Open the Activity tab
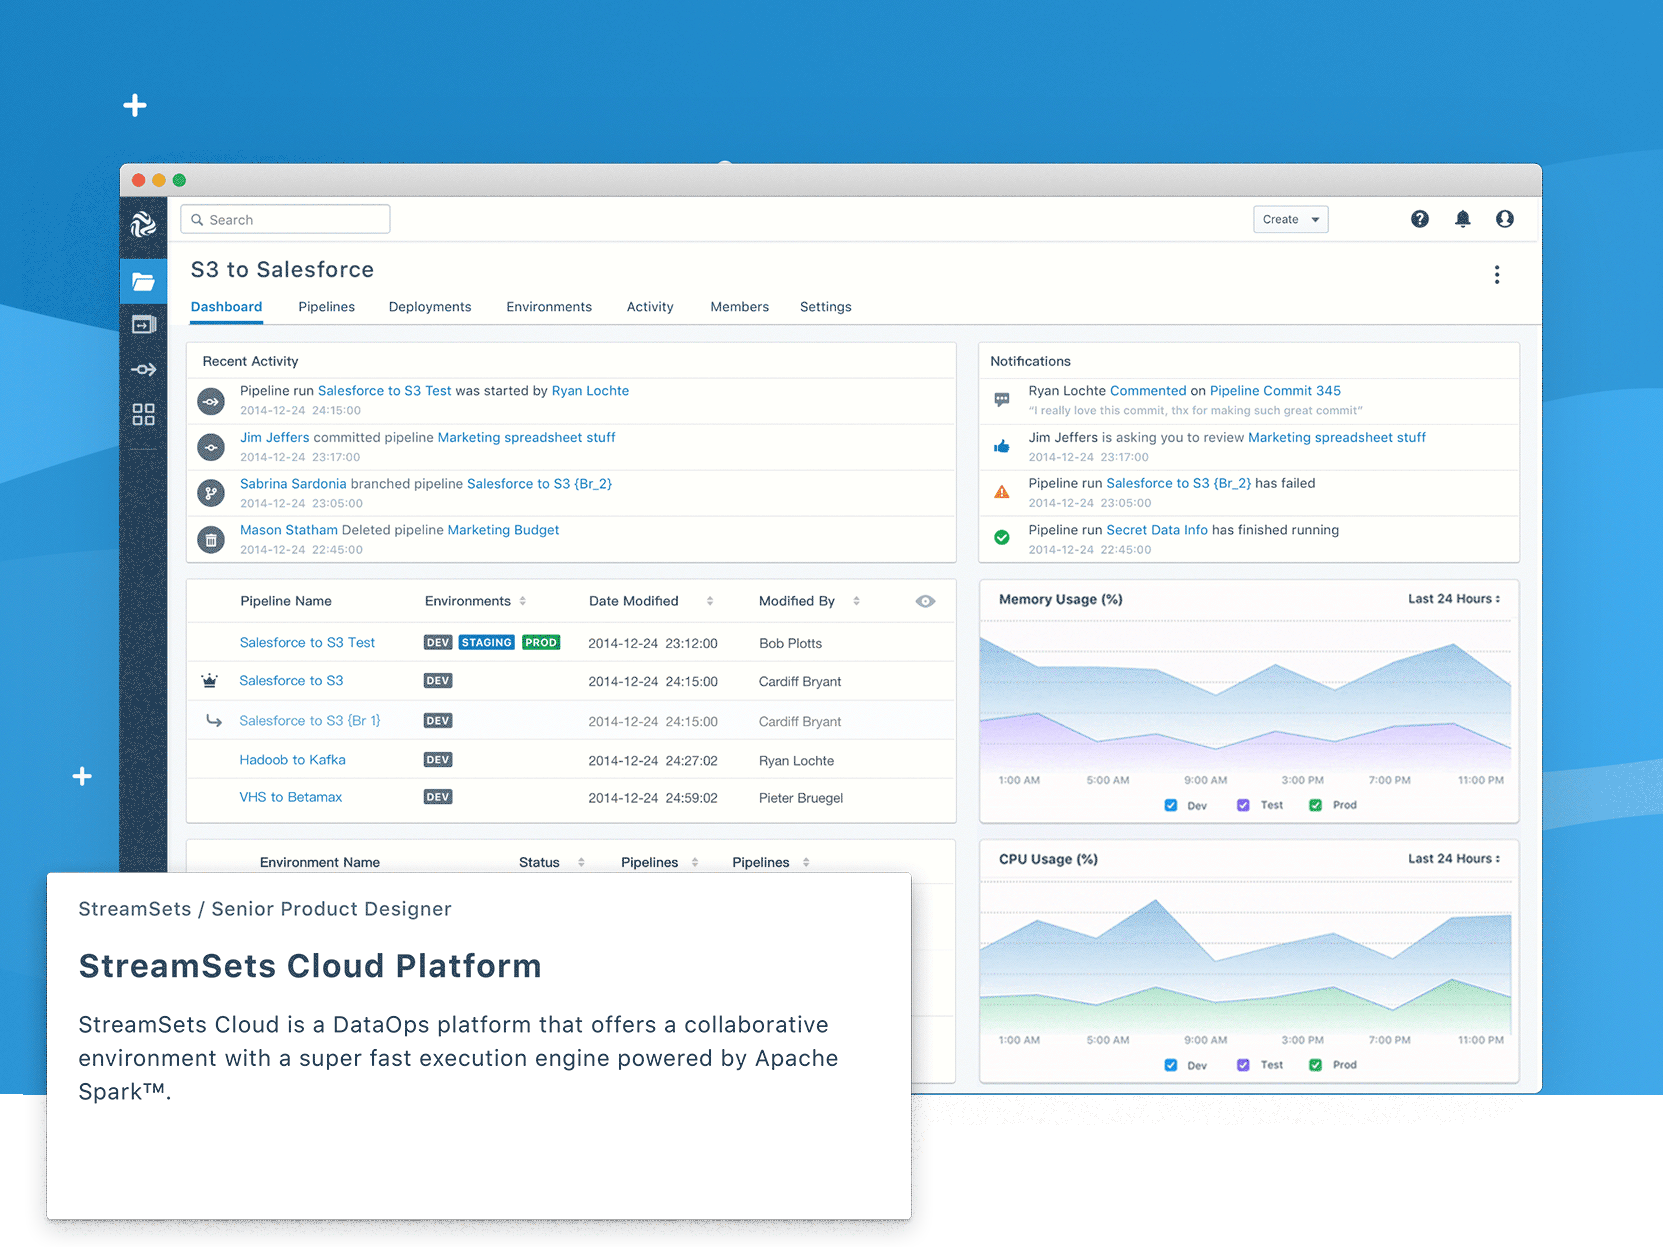Screen dimensions: 1663x1247 click(649, 307)
